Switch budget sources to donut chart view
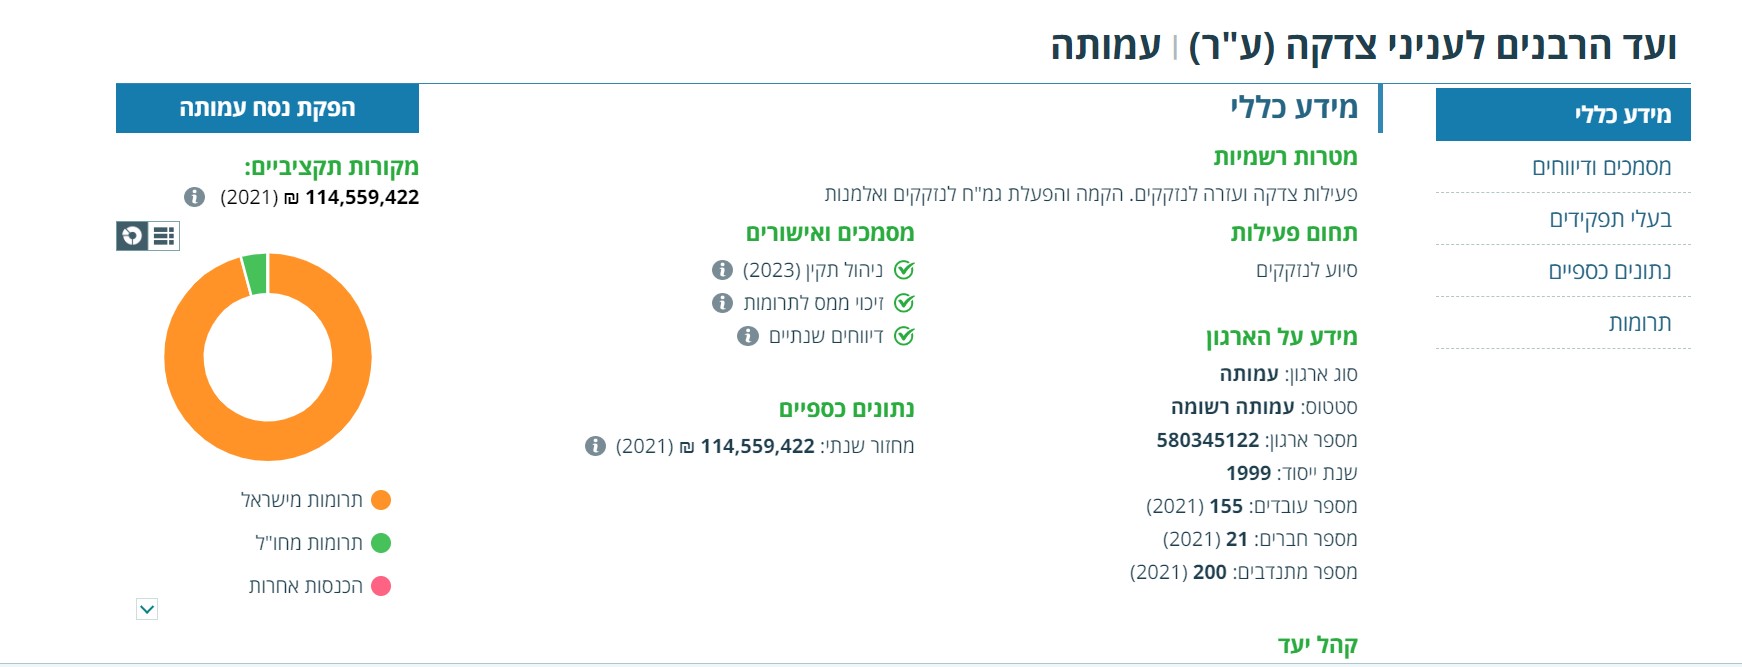The width and height of the screenshot is (1742, 667). pos(132,236)
